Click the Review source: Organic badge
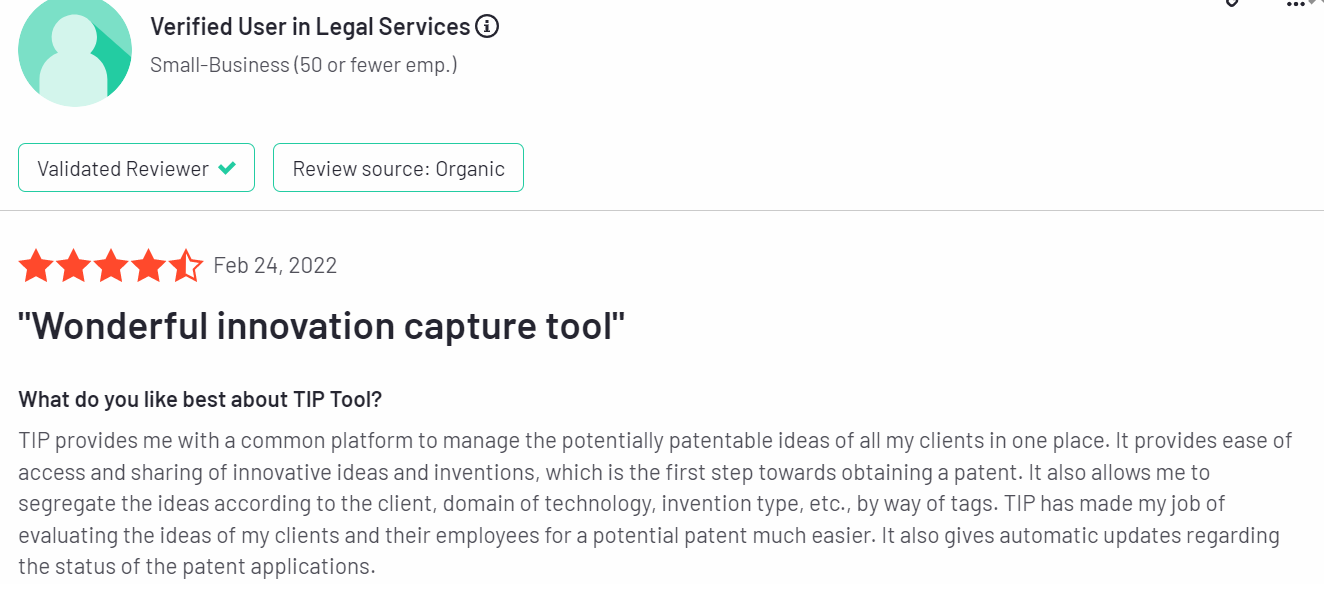Viewport: 1339px width, 608px height. click(x=398, y=168)
